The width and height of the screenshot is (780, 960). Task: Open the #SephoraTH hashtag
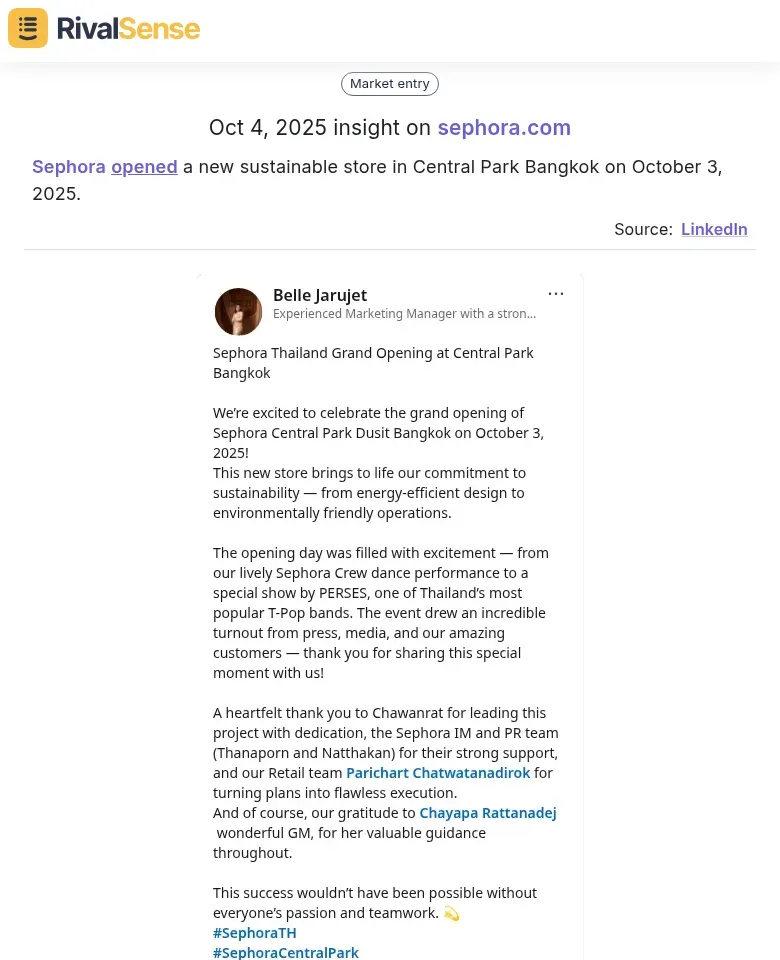255,933
